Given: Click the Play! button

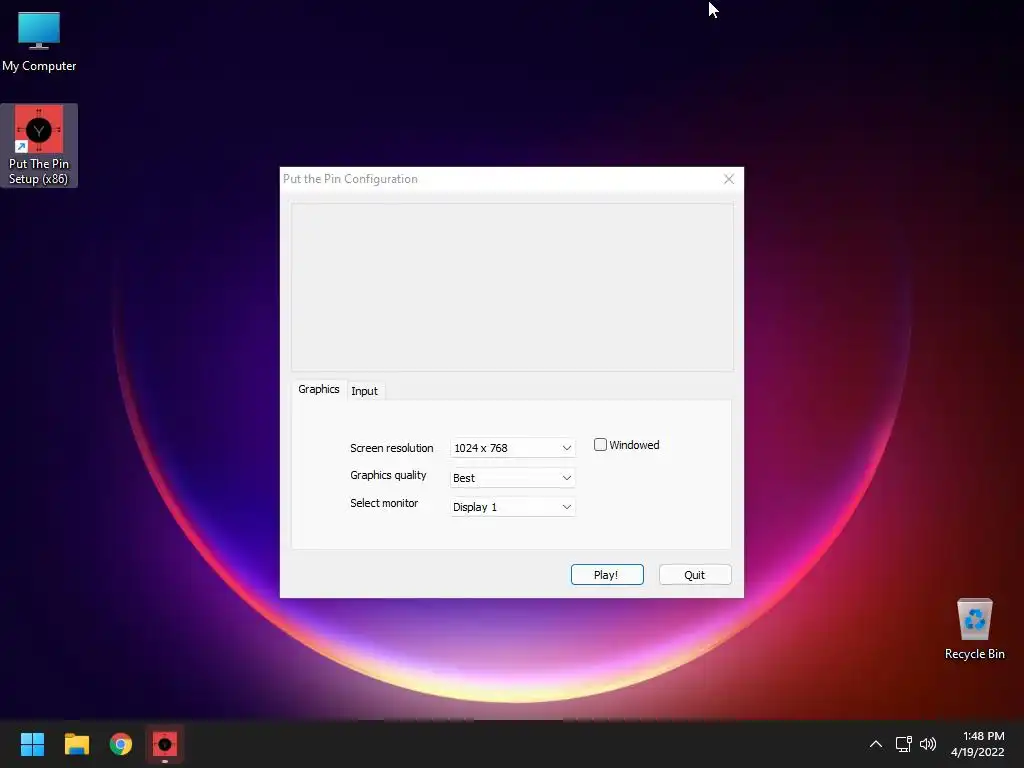Looking at the screenshot, I should click(607, 575).
